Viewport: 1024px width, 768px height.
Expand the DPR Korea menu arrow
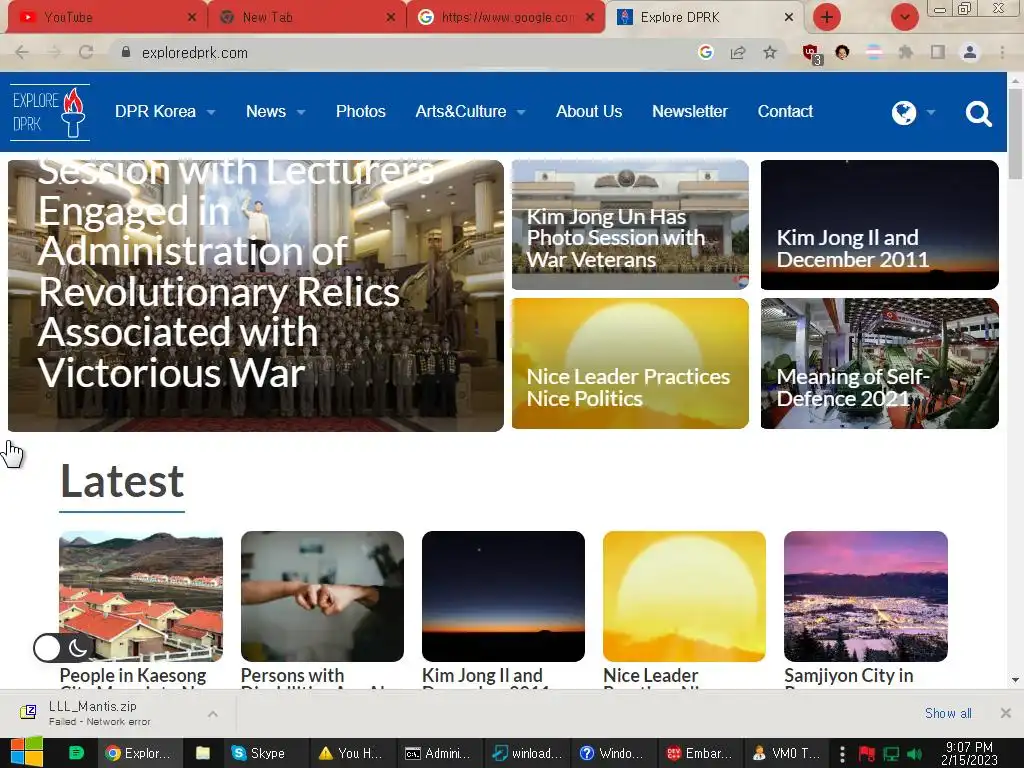tap(211, 112)
